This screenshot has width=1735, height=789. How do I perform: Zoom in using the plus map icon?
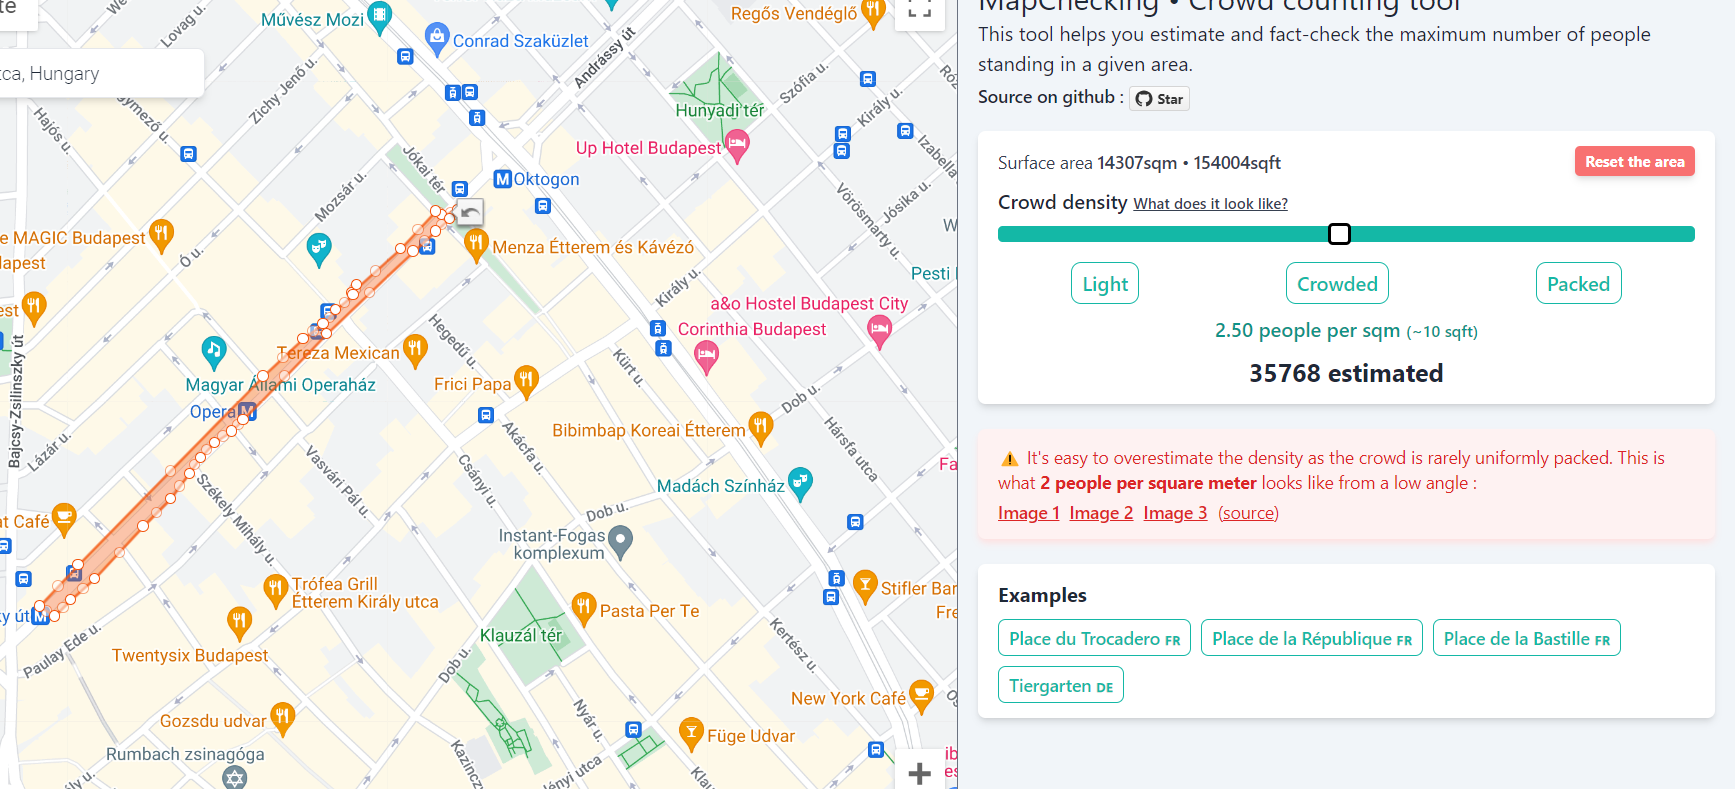919,772
